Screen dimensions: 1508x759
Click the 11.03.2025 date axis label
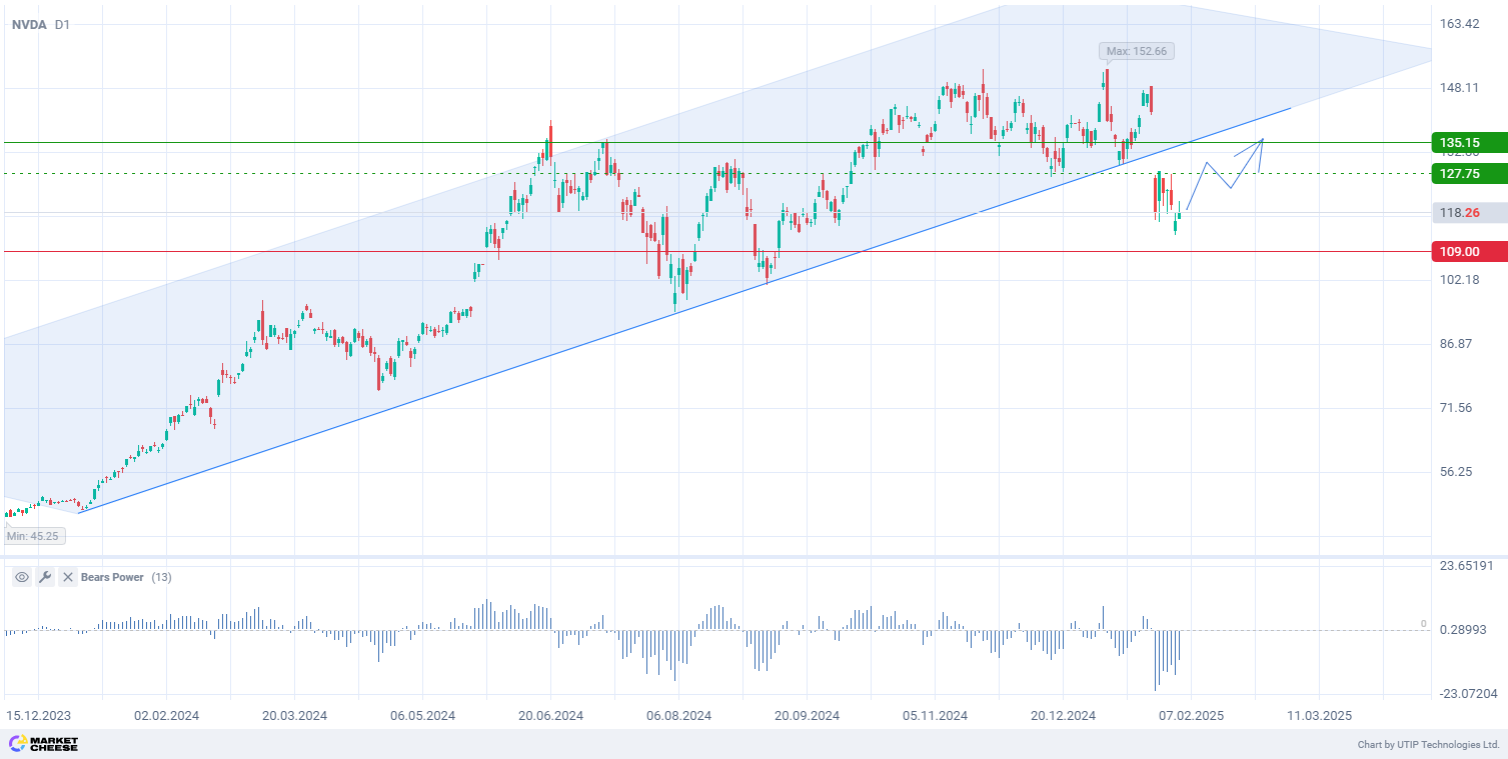click(1318, 716)
